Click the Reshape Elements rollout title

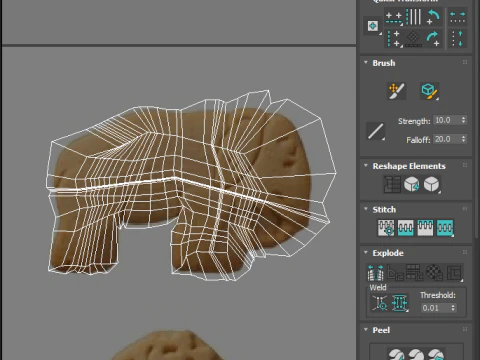coord(409,166)
